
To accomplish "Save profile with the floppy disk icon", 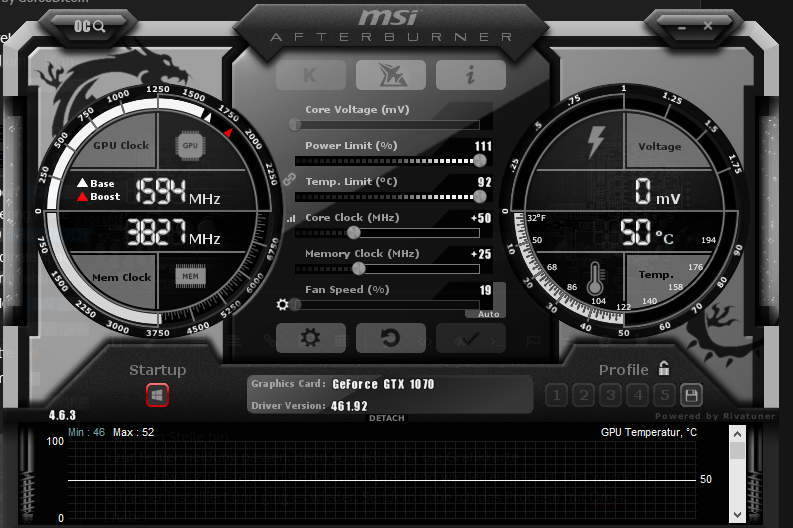I will (x=691, y=395).
